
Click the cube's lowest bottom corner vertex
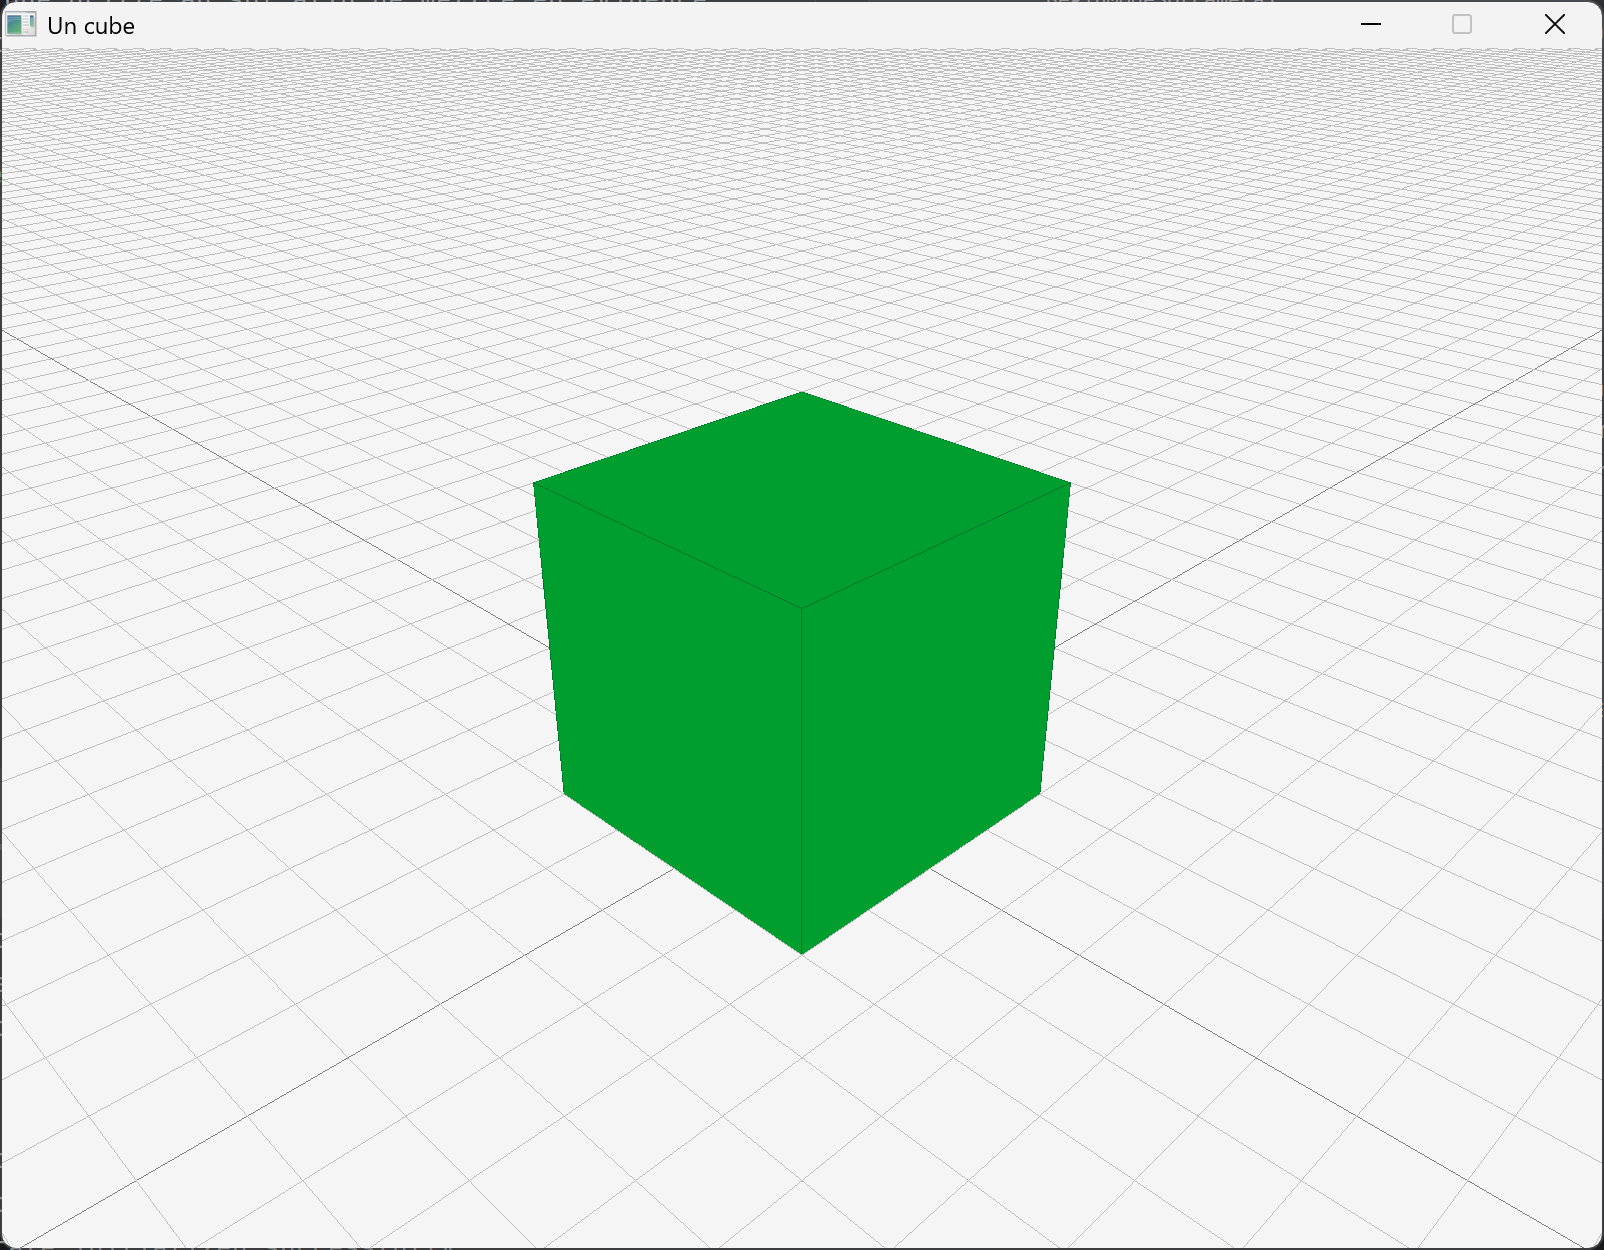point(802,952)
